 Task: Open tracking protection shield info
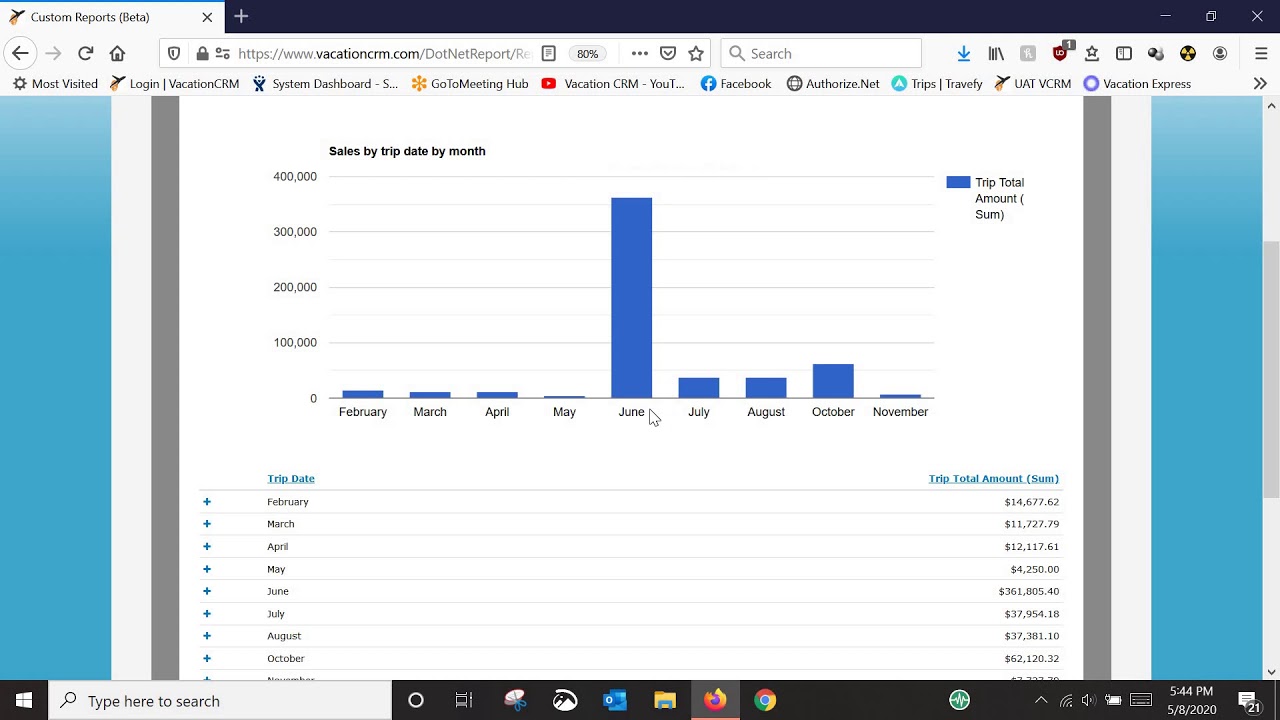coord(174,54)
